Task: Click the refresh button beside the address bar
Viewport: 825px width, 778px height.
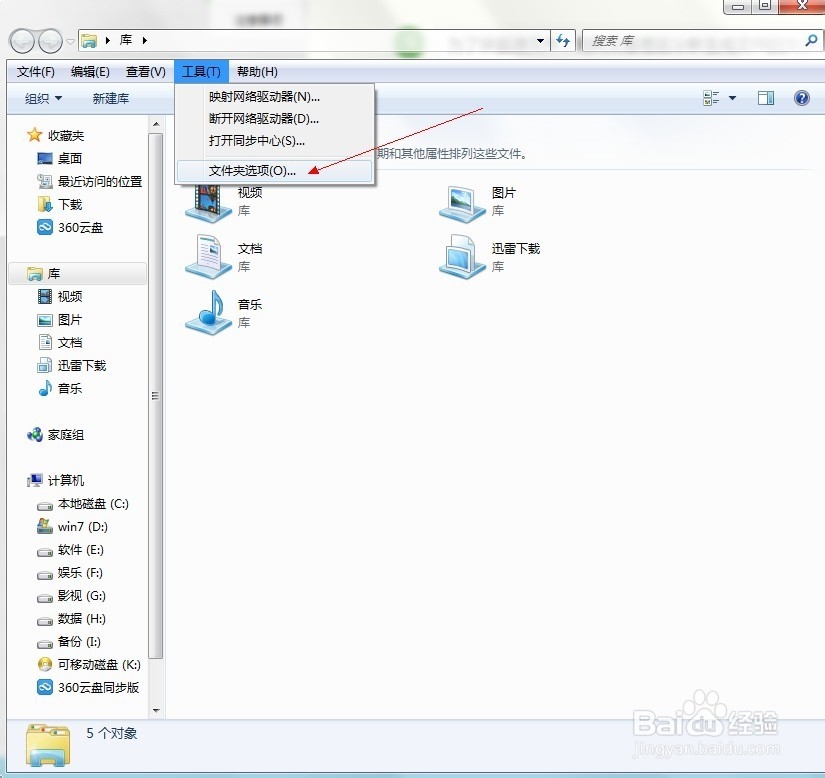Action: (x=563, y=41)
